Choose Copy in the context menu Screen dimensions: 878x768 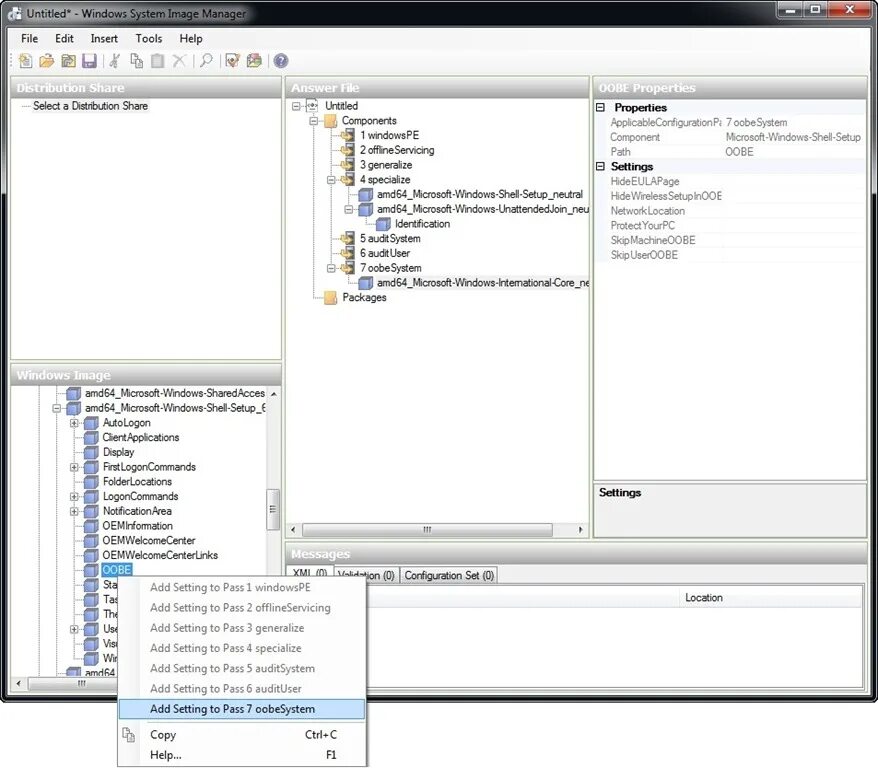point(242,734)
